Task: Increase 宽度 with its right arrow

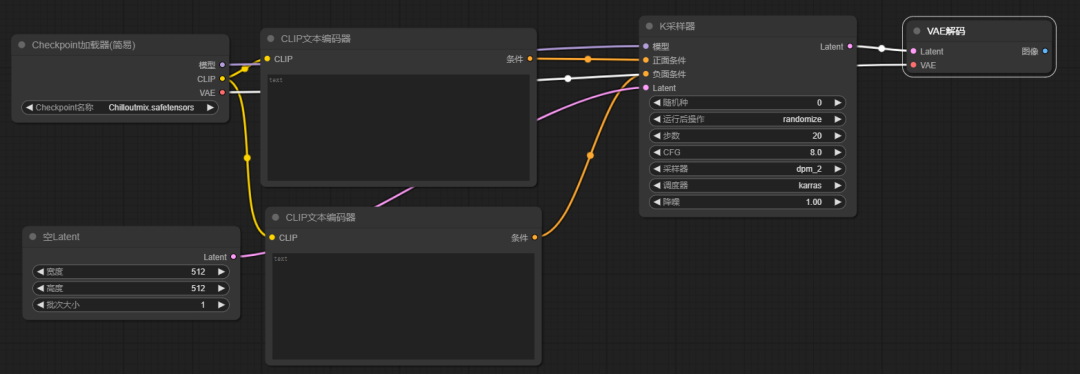Action: point(221,271)
